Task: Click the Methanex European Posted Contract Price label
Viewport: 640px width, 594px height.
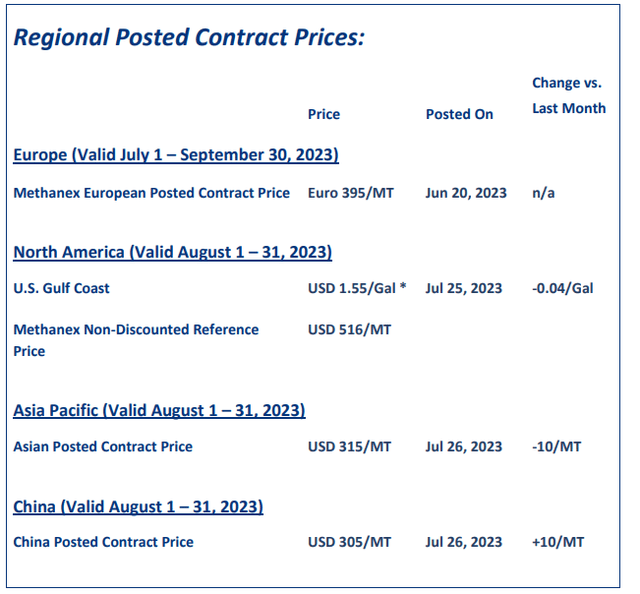Action: click(x=151, y=193)
